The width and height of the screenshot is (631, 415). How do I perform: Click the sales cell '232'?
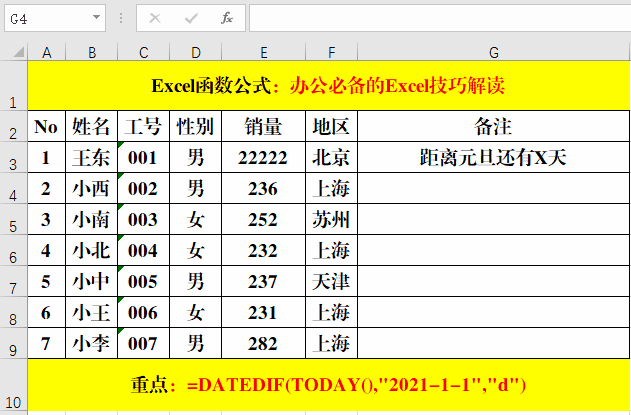pos(264,250)
